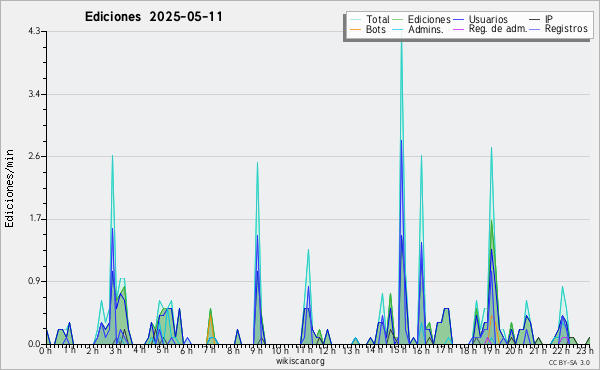
Task: Click the Ediciones/min axis title
Action: (9, 188)
